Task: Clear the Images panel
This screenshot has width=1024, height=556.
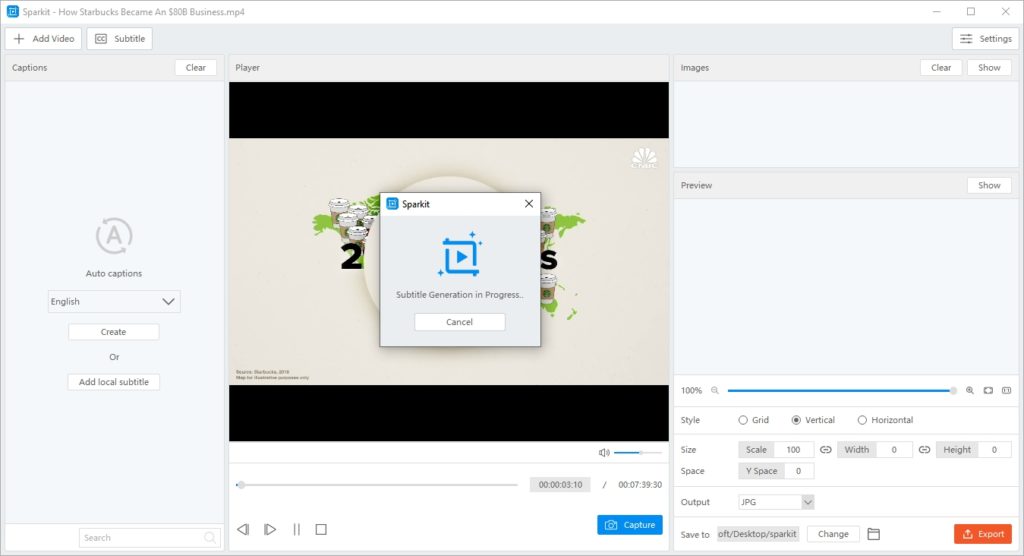Action: coord(940,67)
